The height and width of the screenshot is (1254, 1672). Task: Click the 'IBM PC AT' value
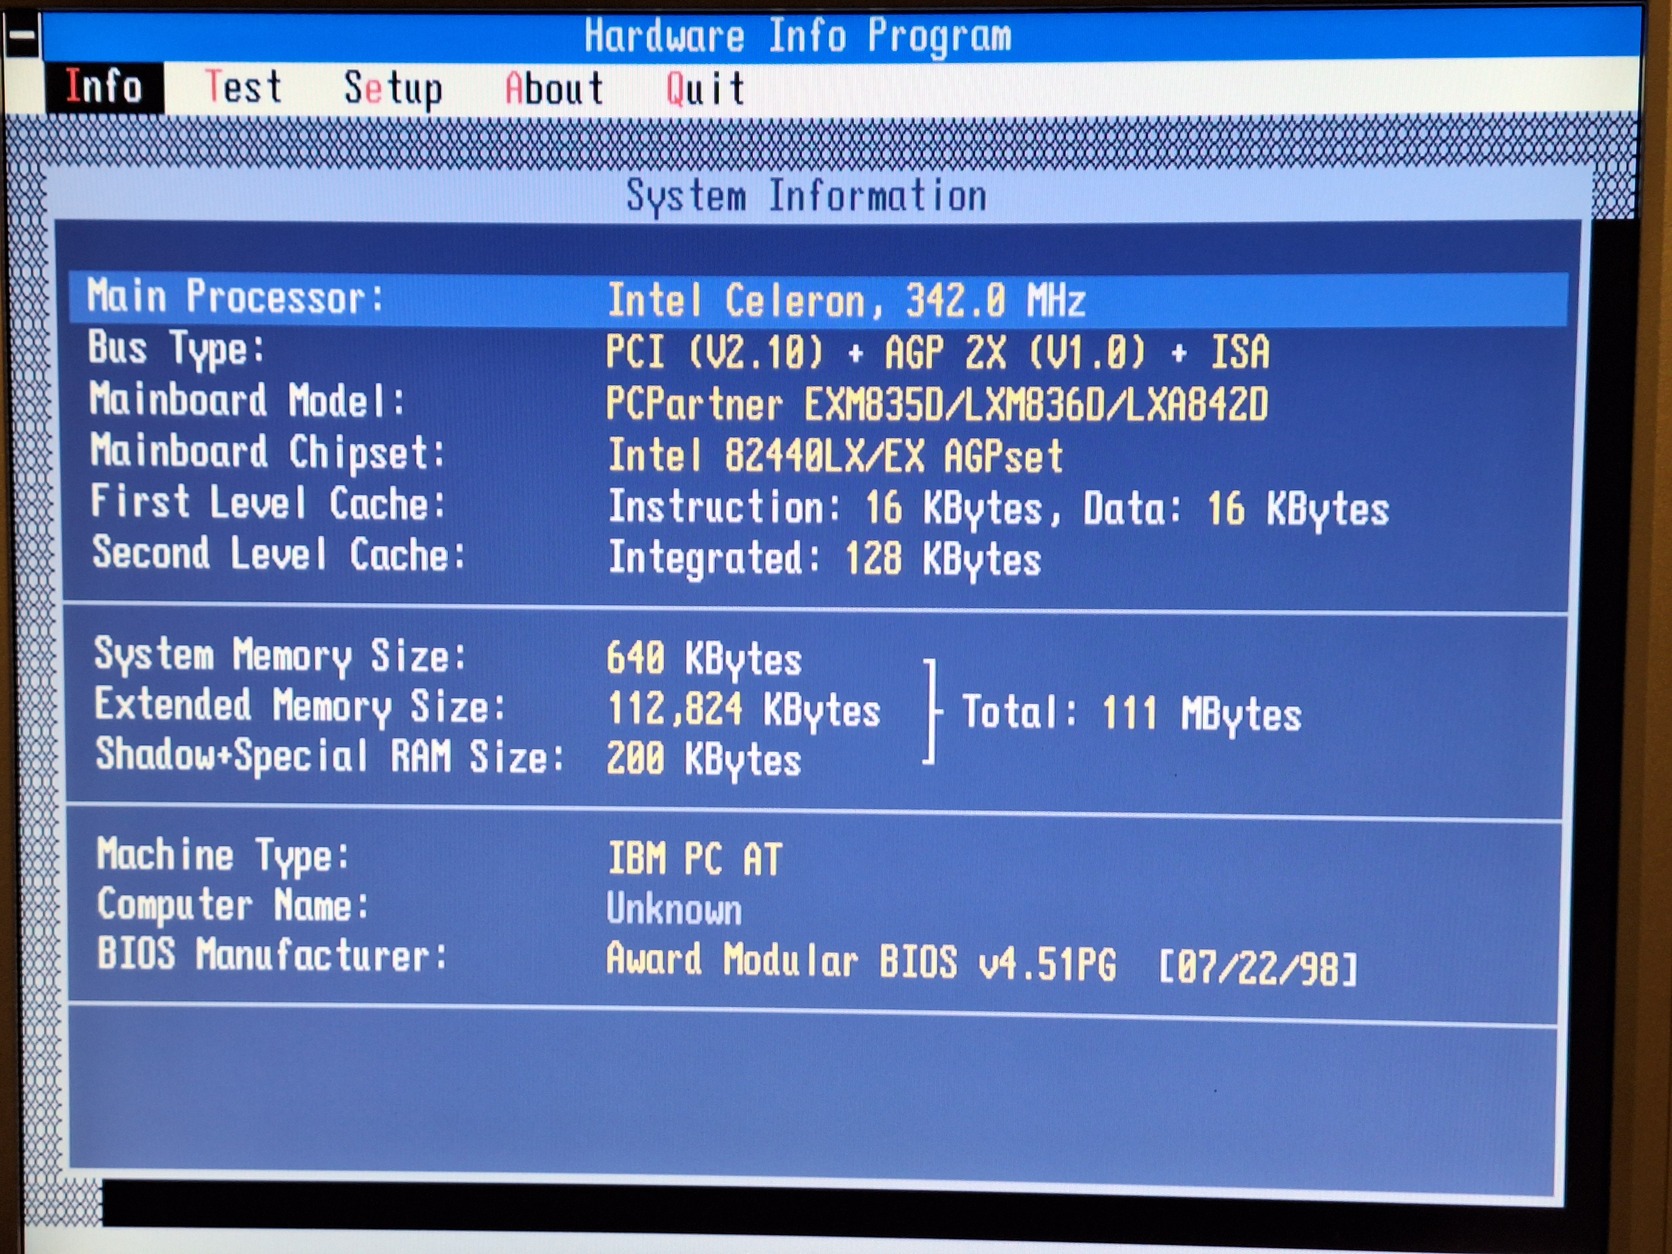coord(695,859)
